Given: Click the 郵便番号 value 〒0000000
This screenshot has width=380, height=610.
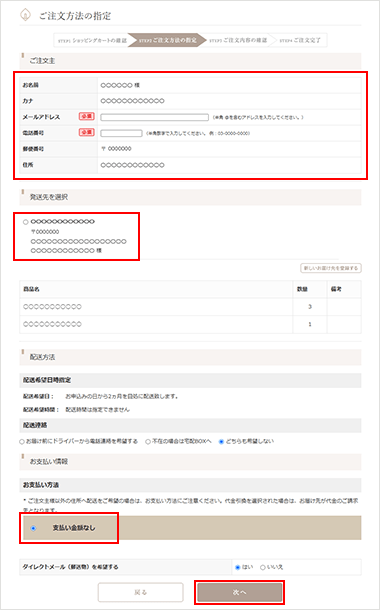Looking at the screenshot, I should coord(116,149).
